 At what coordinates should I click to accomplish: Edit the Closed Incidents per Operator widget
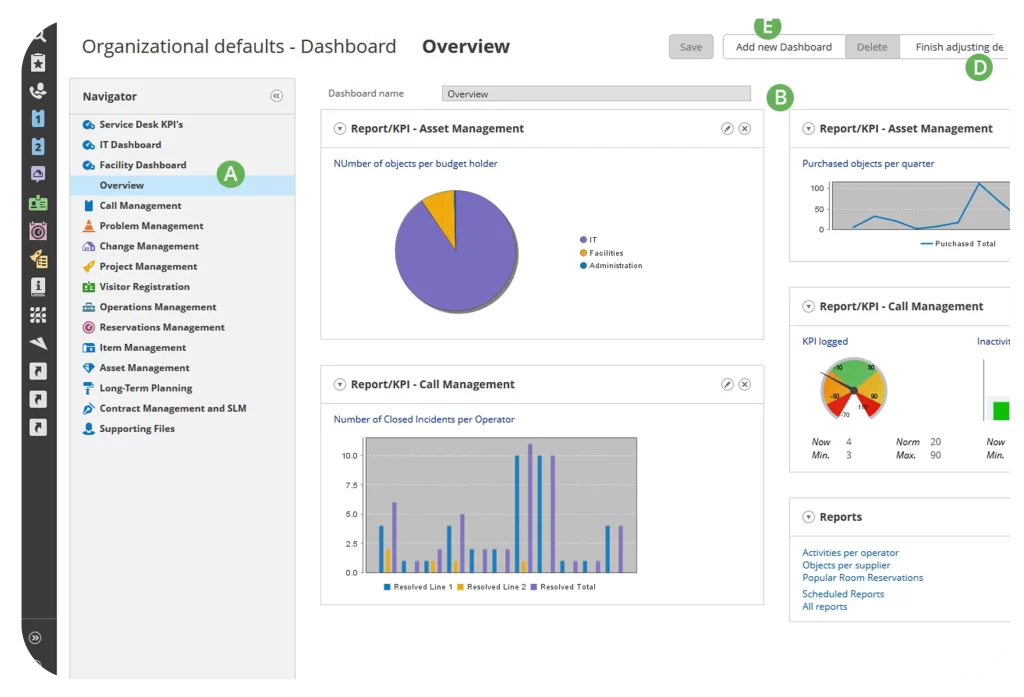point(727,385)
